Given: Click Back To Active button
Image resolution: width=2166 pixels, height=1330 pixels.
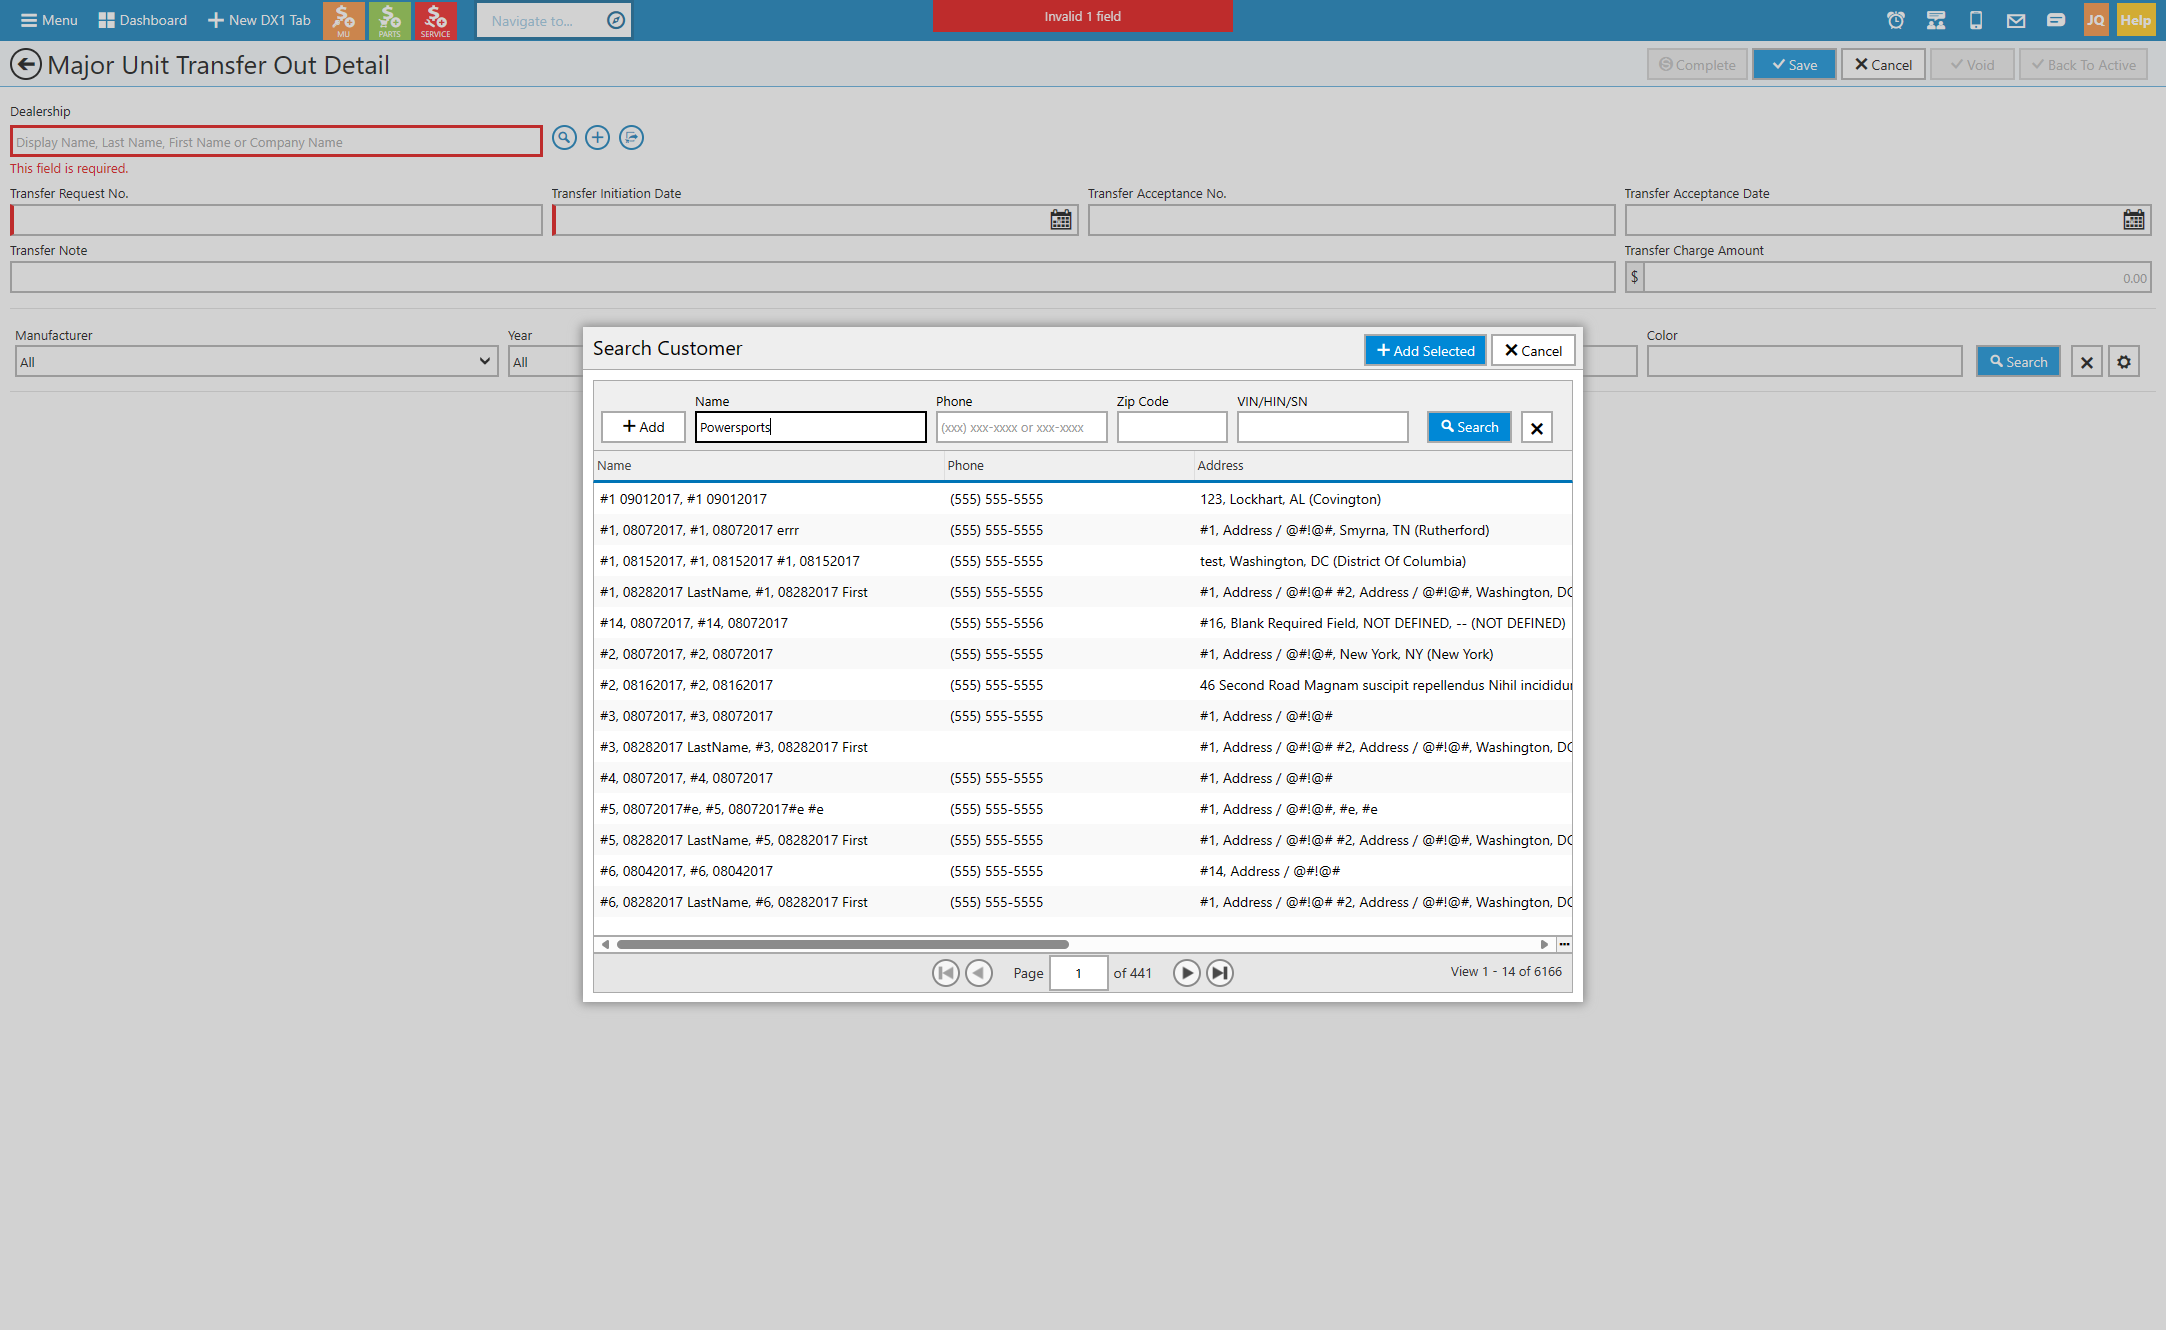Looking at the screenshot, I should click(2083, 65).
